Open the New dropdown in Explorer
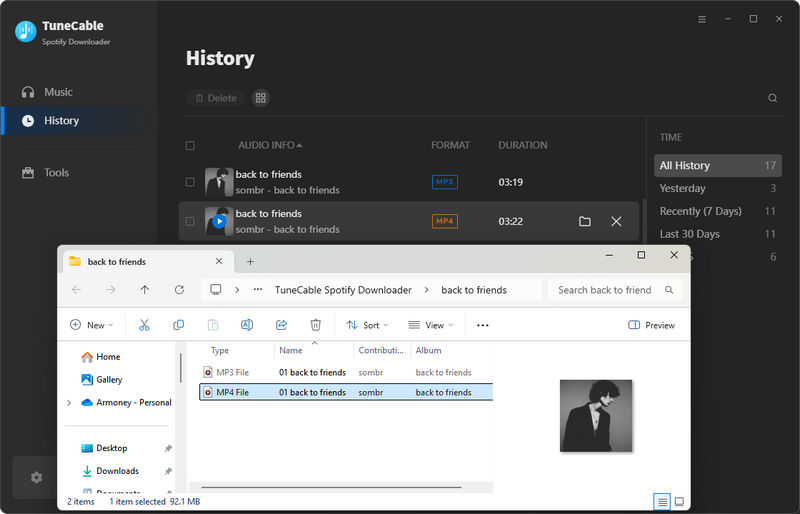Viewport: 800px width, 514px height. pos(92,325)
